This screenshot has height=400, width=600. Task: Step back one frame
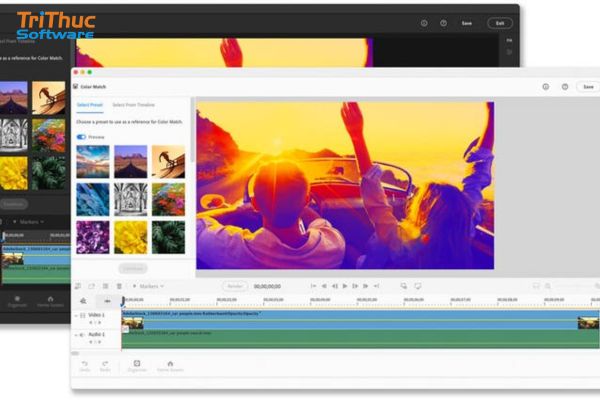[x=334, y=286]
